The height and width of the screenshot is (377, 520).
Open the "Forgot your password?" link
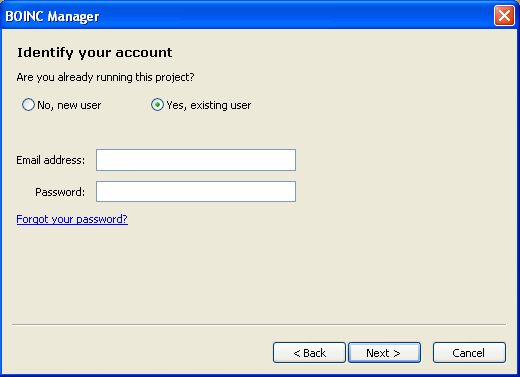click(72, 219)
